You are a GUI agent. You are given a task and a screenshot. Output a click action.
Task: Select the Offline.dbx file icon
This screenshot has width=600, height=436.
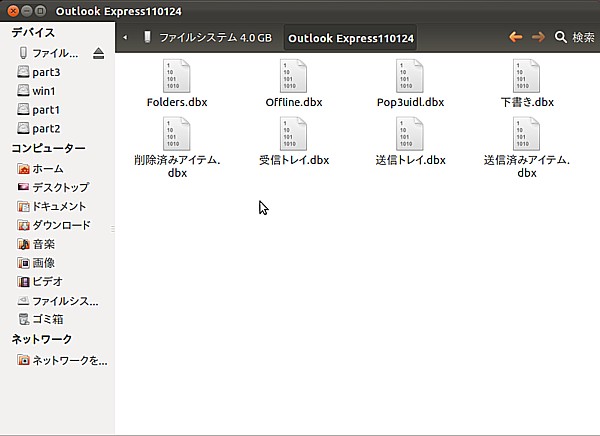click(x=293, y=76)
